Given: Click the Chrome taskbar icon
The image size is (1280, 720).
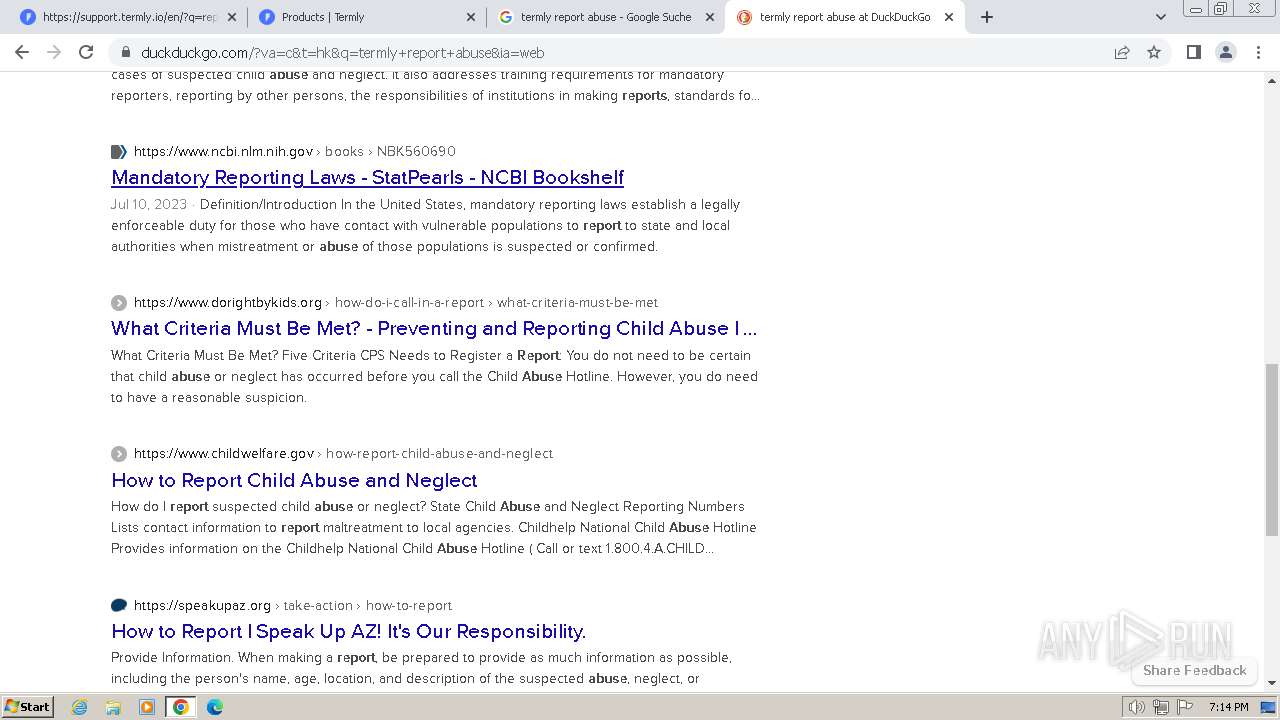Looking at the screenshot, I should point(180,707).
